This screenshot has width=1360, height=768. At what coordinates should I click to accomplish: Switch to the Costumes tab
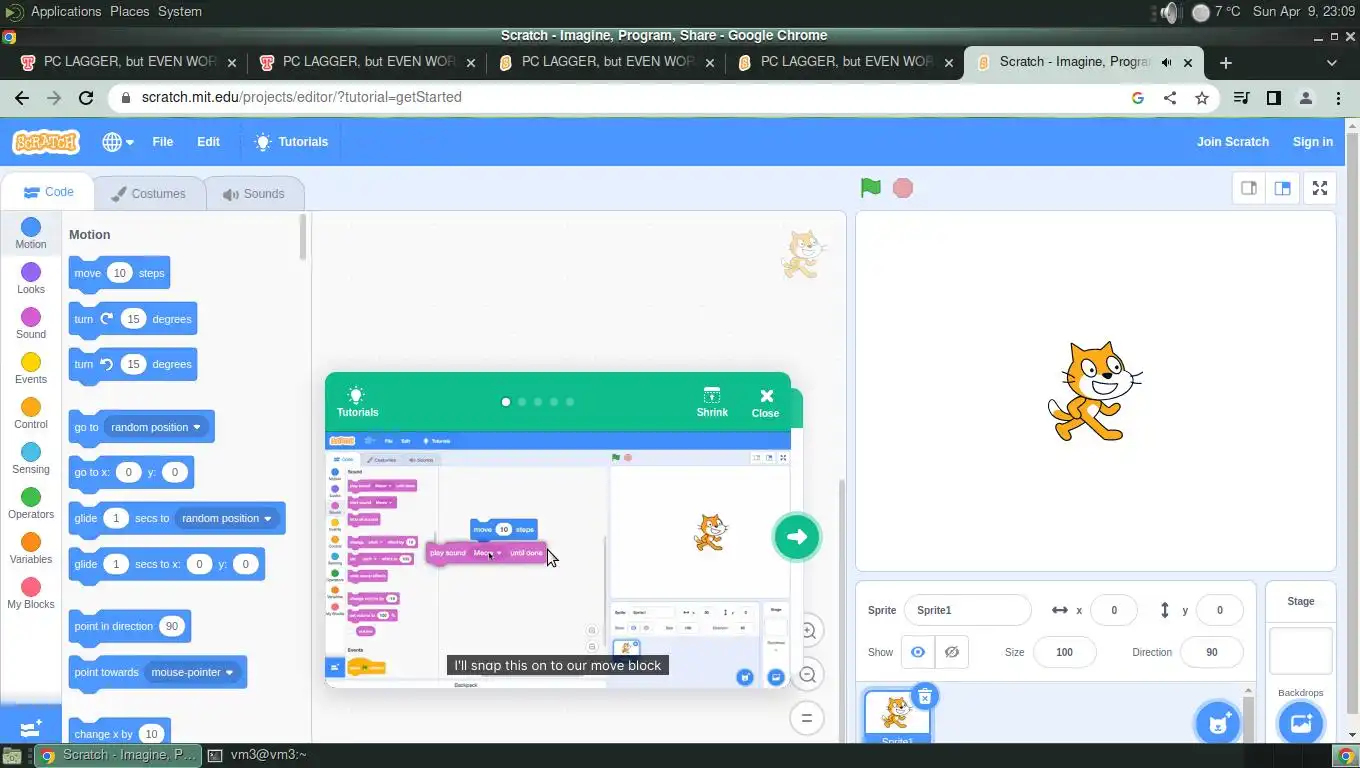(x=148, y=194)
